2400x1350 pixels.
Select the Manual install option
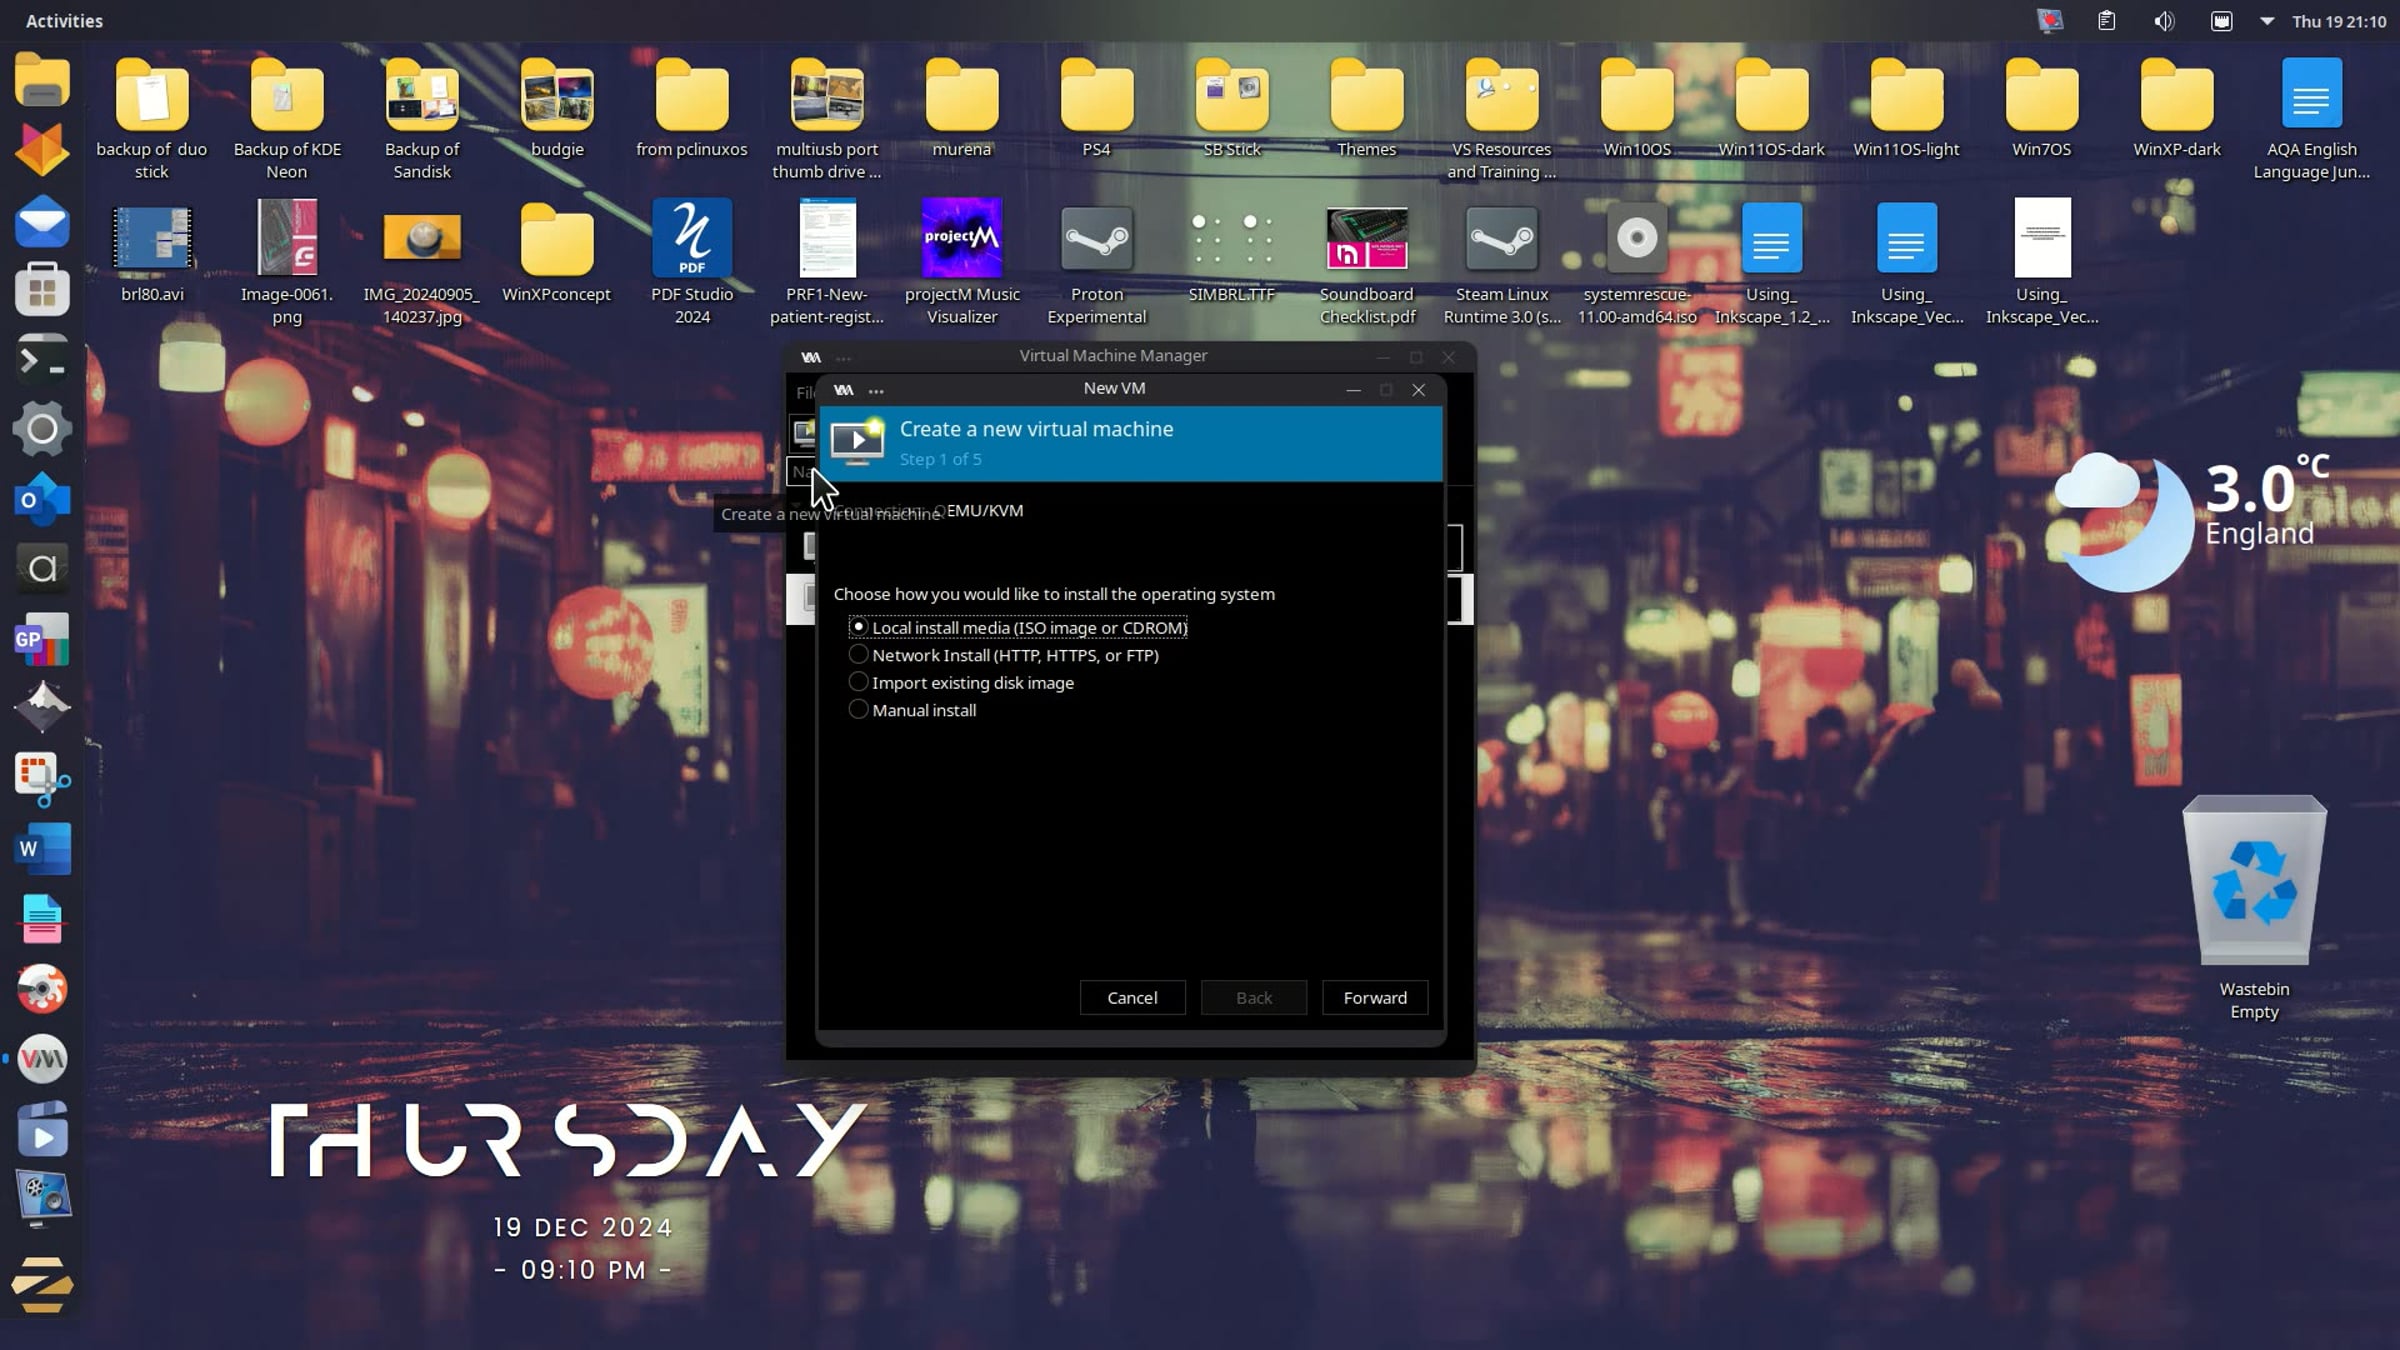(x=858, y=709)
